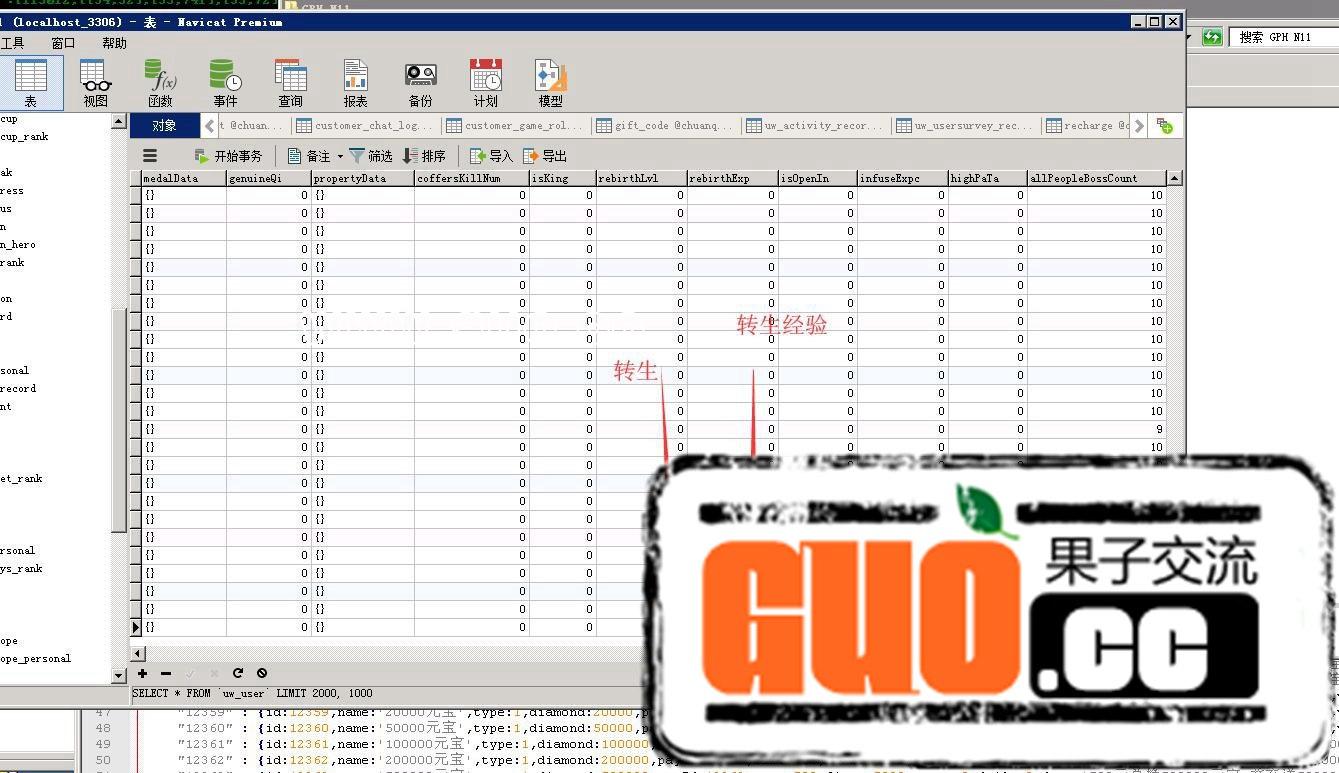Click the 导出 export button
The image size is (1339, 773).
click(545, 156)
